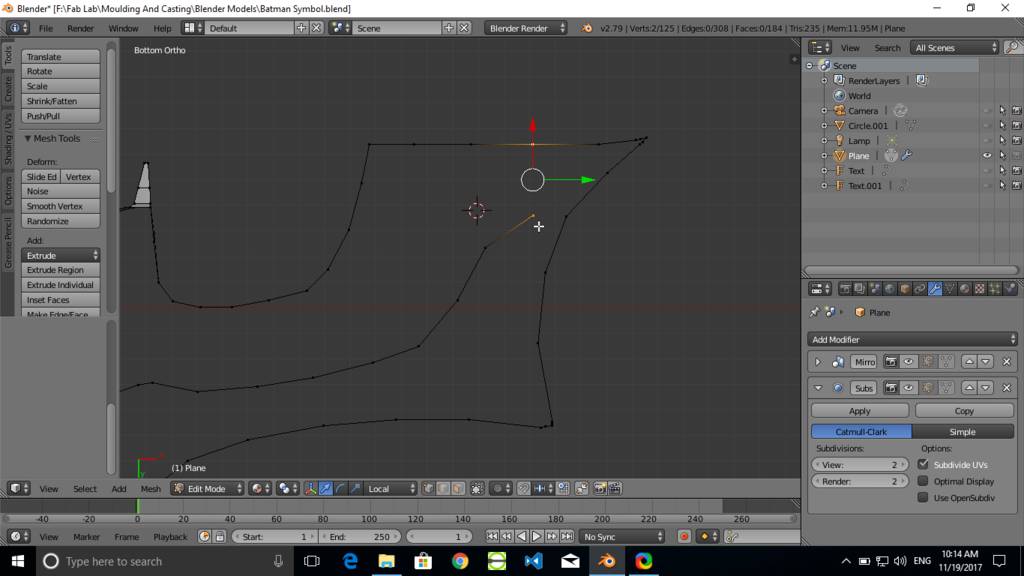Viewport: 1024px width, 576px height.
Task: Click the Randomize button
Action: pyautogui.click(x=61, y=221)
